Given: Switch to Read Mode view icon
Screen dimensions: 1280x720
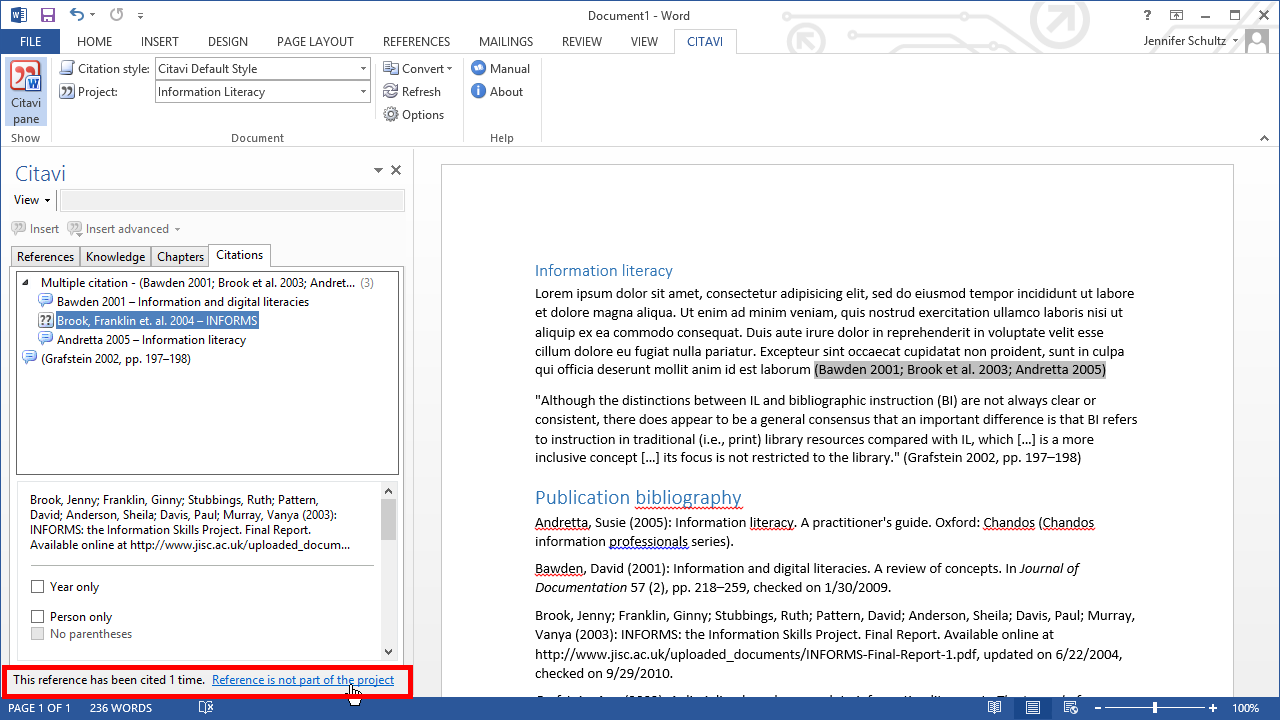Looking at the screenshot, I should click(x=995, y=708).
